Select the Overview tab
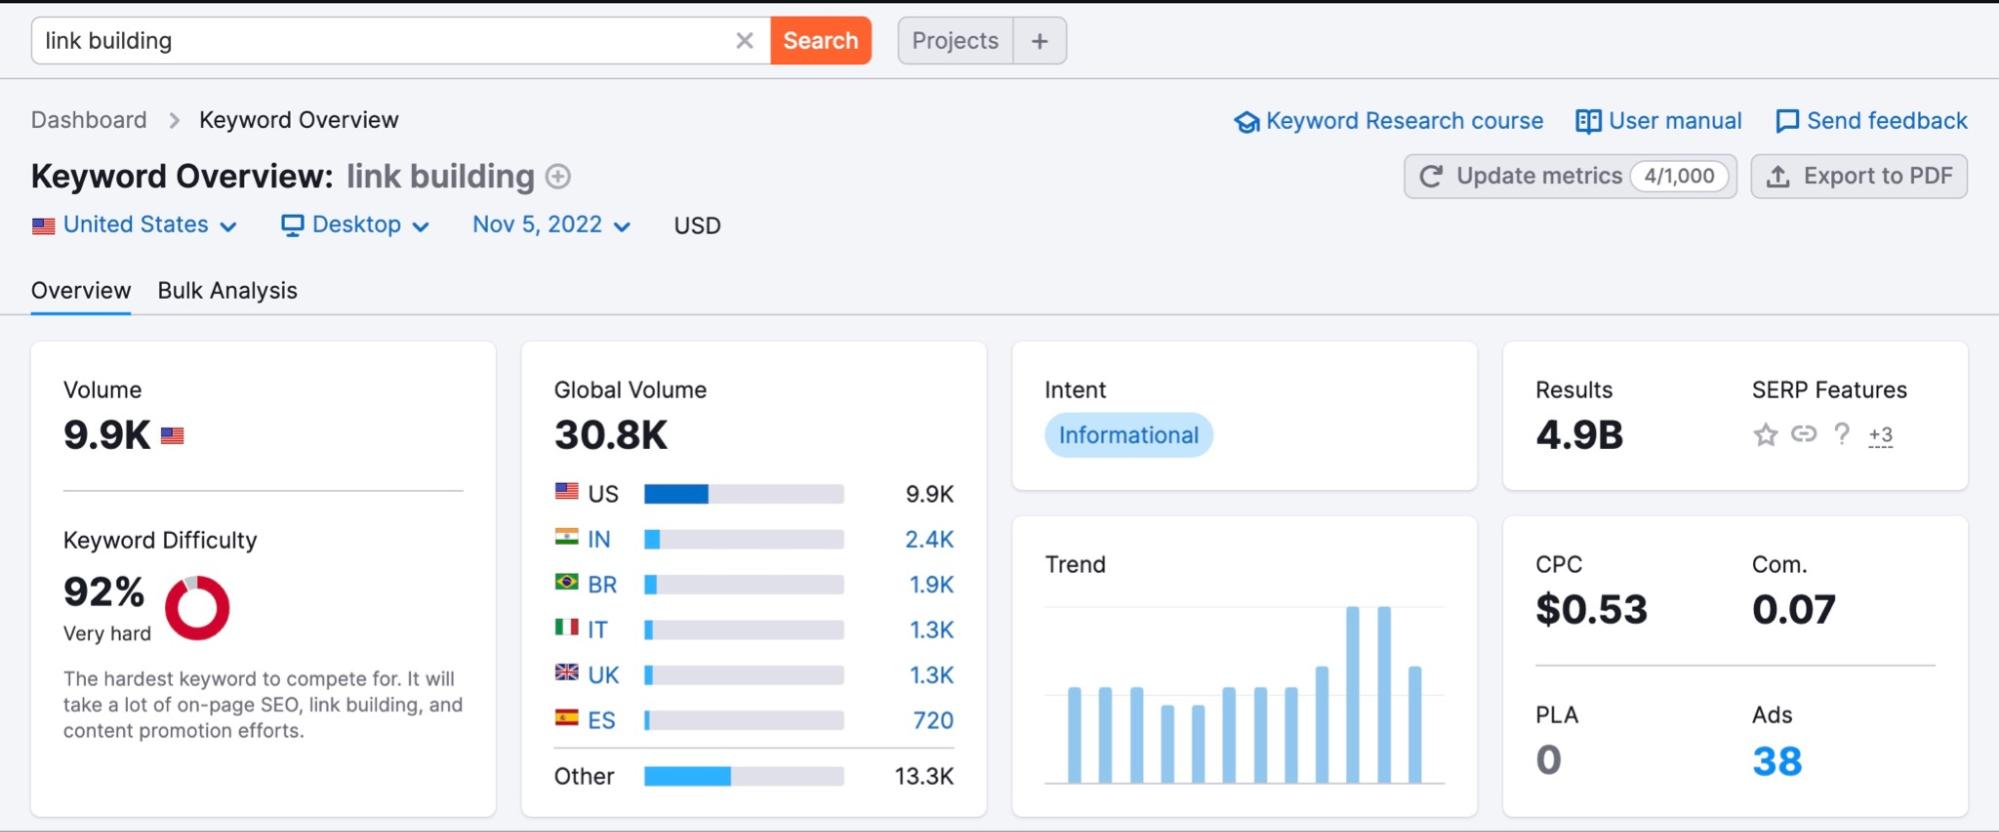 click(x=81, y=291)
